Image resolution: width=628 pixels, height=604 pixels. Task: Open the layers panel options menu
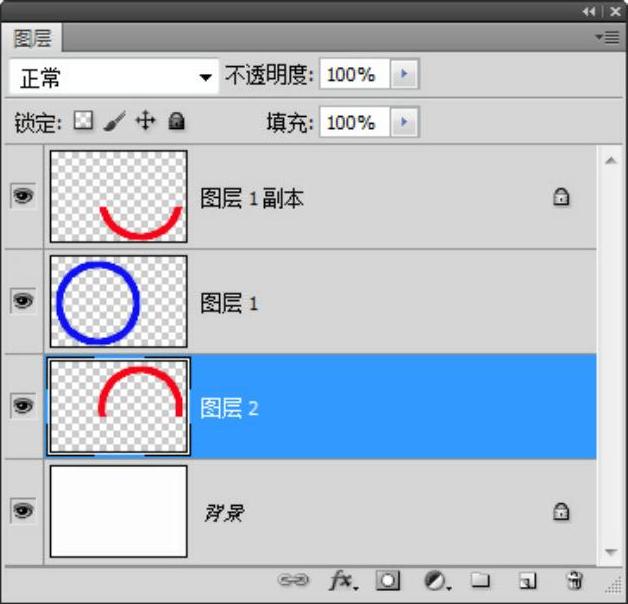click(x=607, y=37)
